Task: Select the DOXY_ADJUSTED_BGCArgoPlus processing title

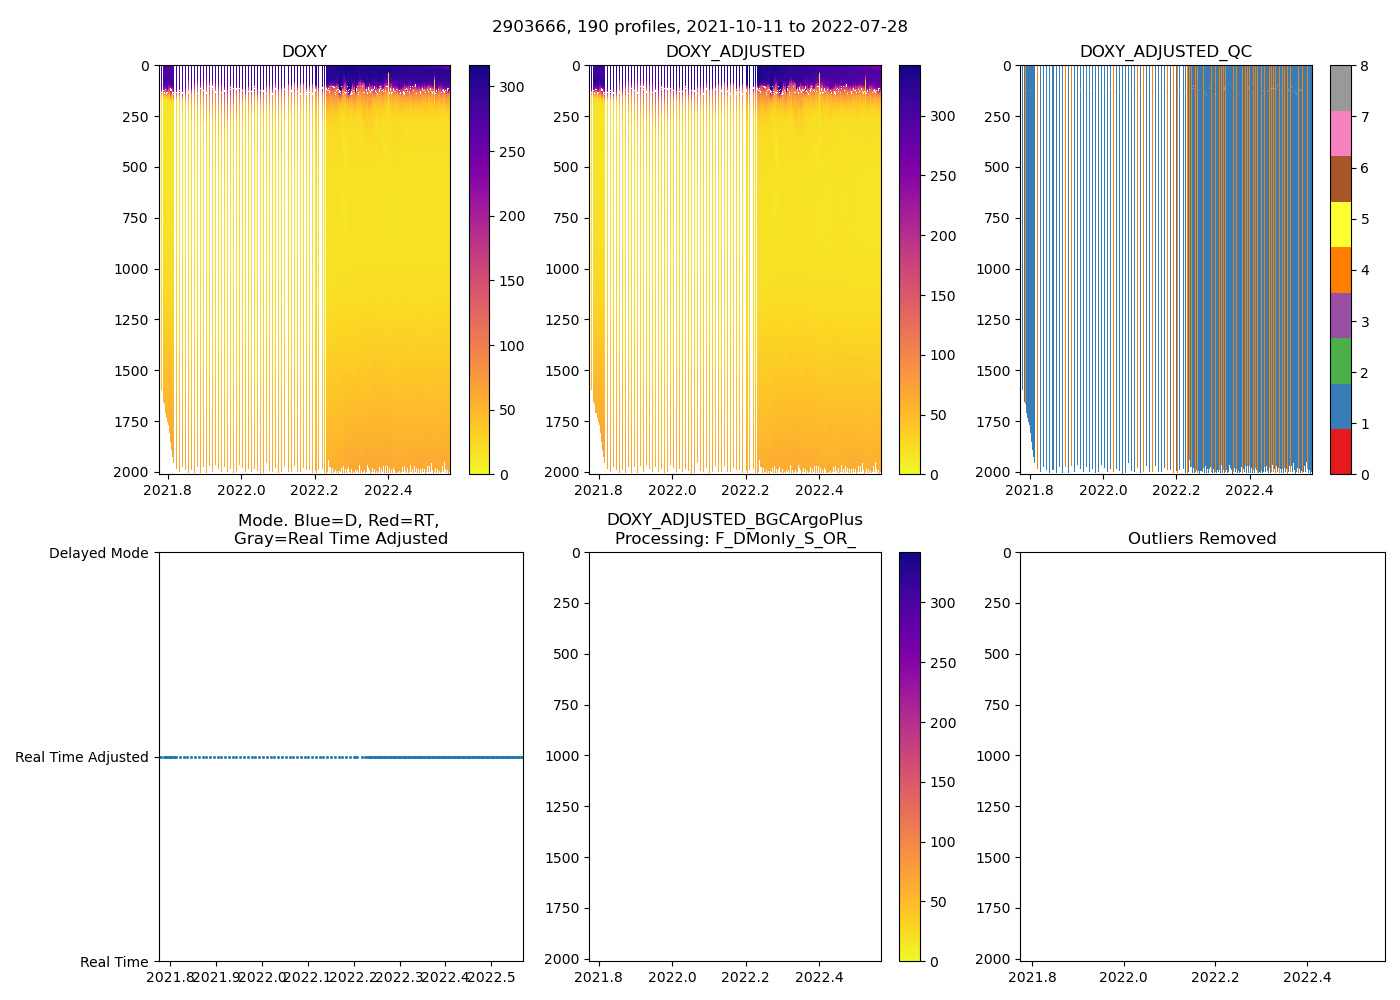Action: [x=735, y=529]
